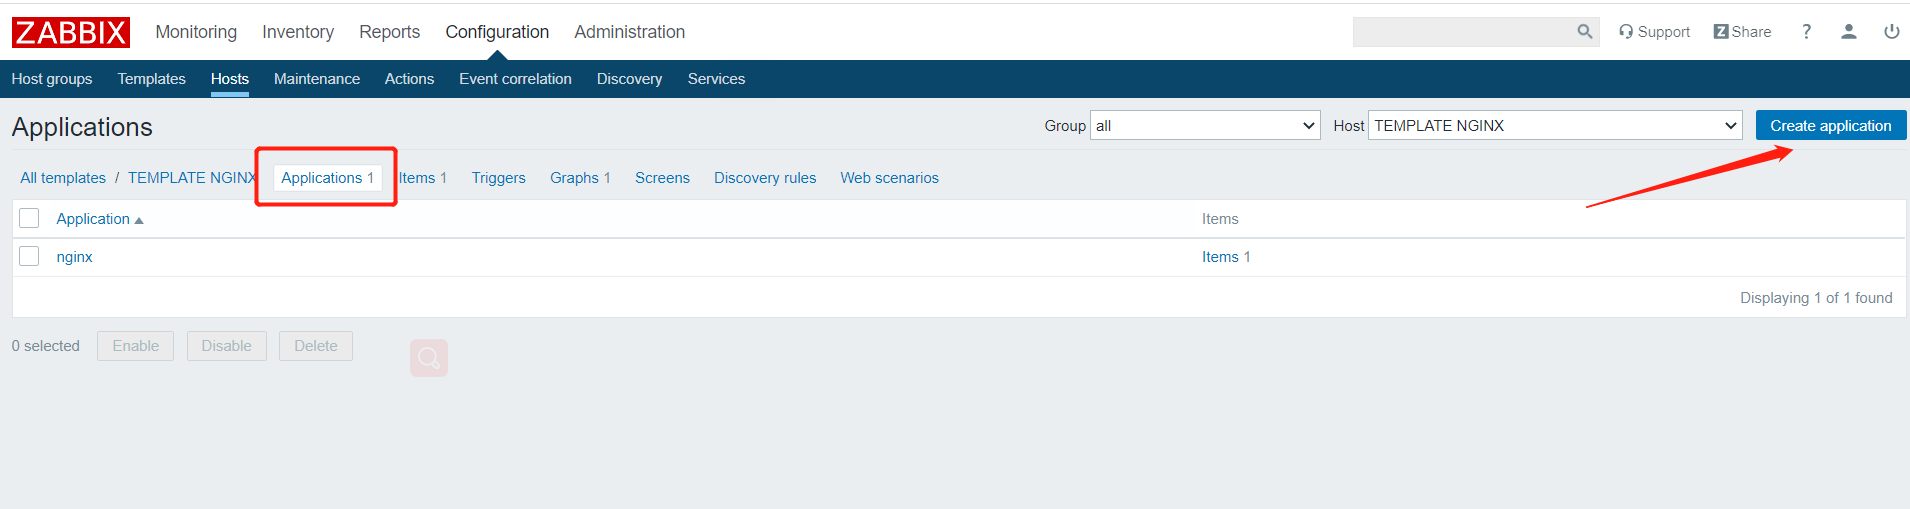Open the nginx application link

(x=74, y=257)
